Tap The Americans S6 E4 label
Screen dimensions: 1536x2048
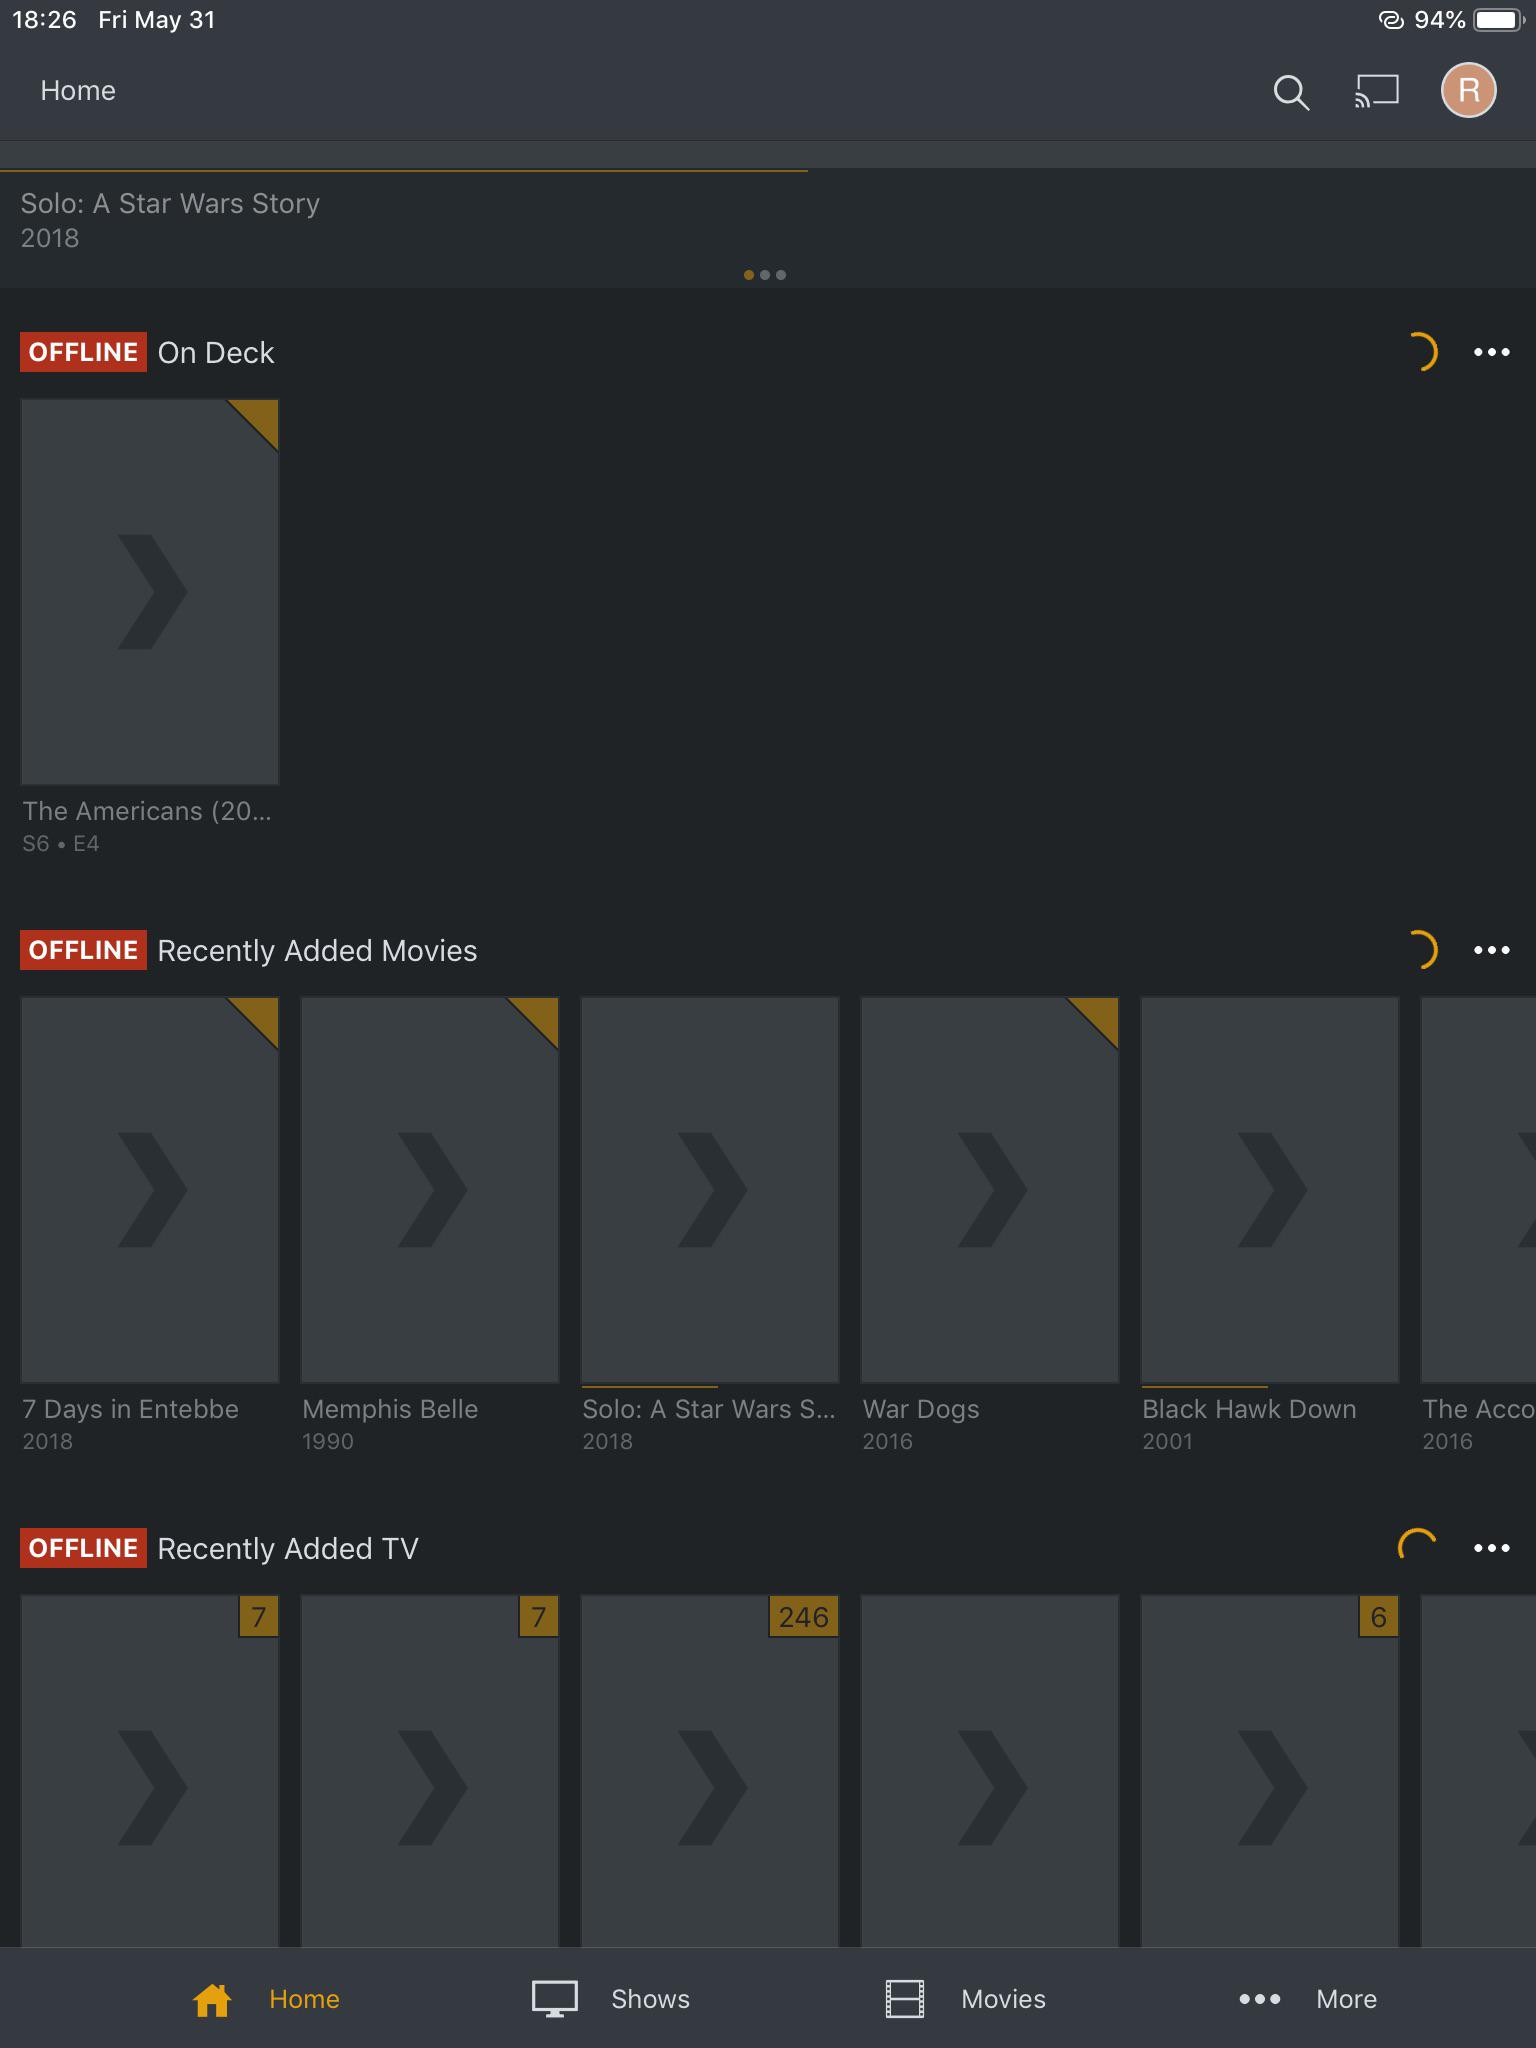click(61, 844)
